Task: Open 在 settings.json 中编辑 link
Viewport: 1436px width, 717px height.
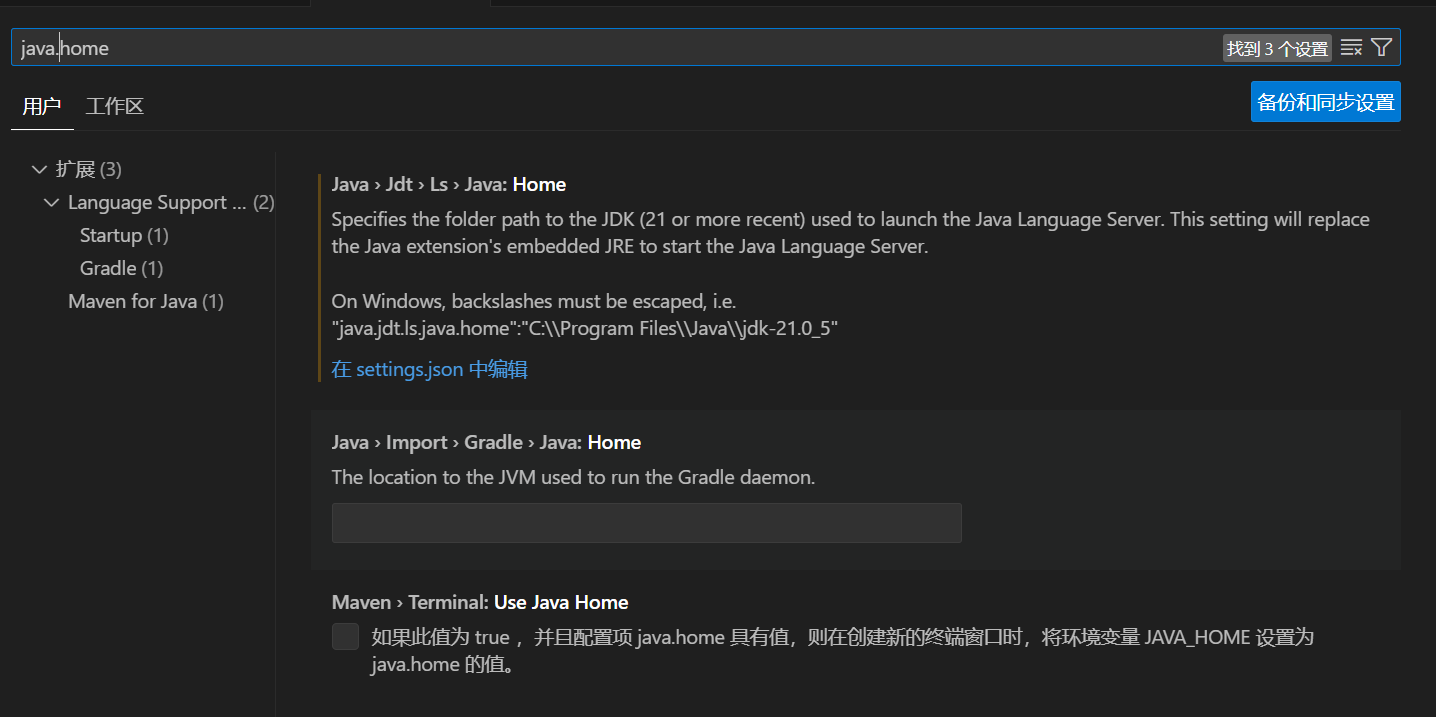Action: (429, 369)
